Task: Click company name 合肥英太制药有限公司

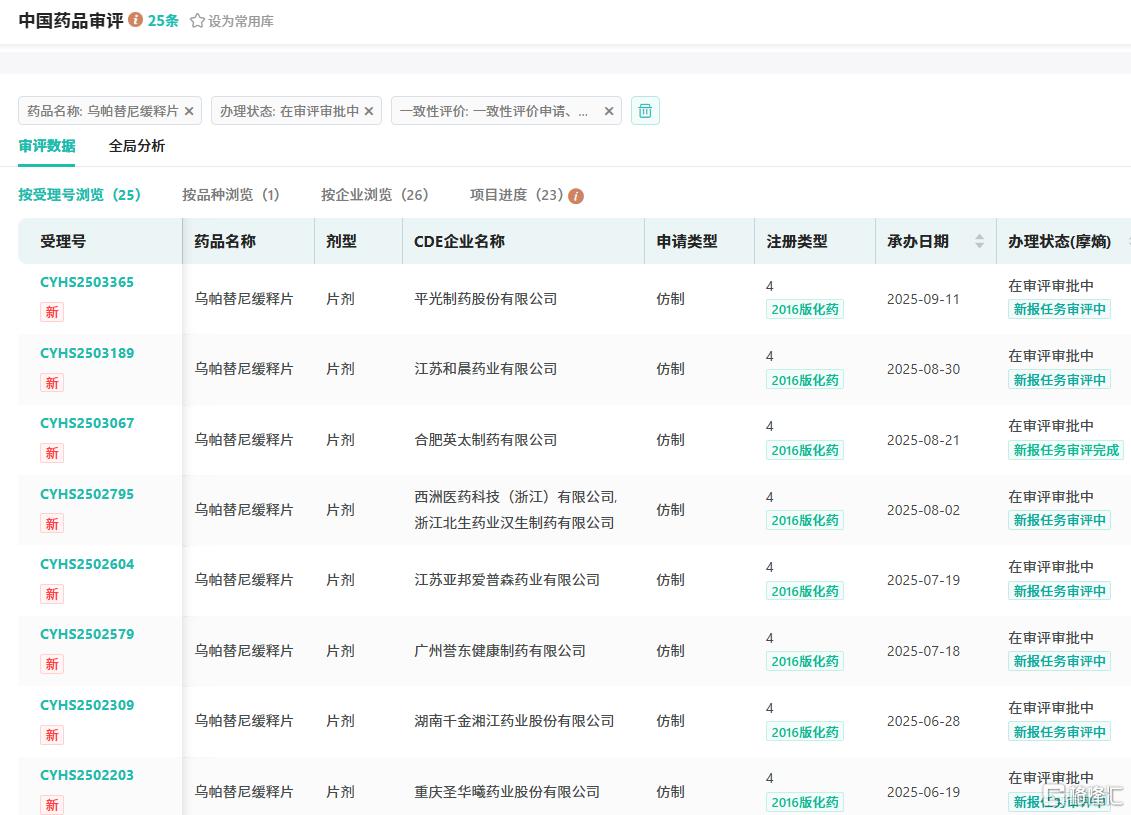Action: point(485,439)
